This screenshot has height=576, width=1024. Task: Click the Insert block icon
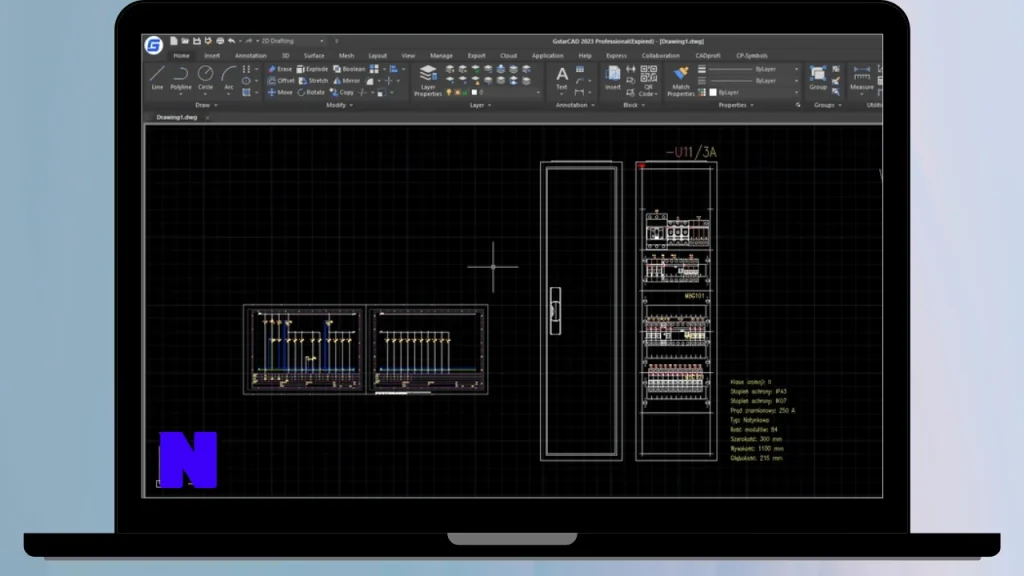[613, 78]
